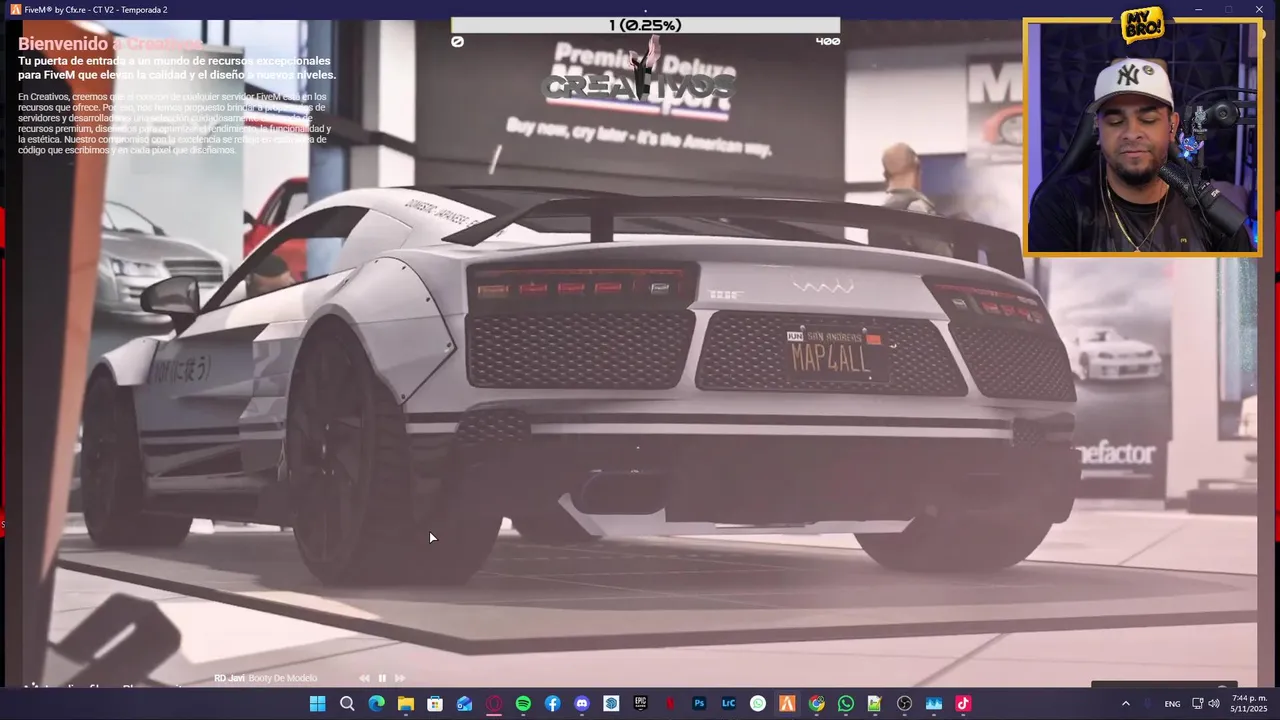Open the network status tray icon
The width and height of the screenshot is (1280, 720).
(x=1197, y=704)
